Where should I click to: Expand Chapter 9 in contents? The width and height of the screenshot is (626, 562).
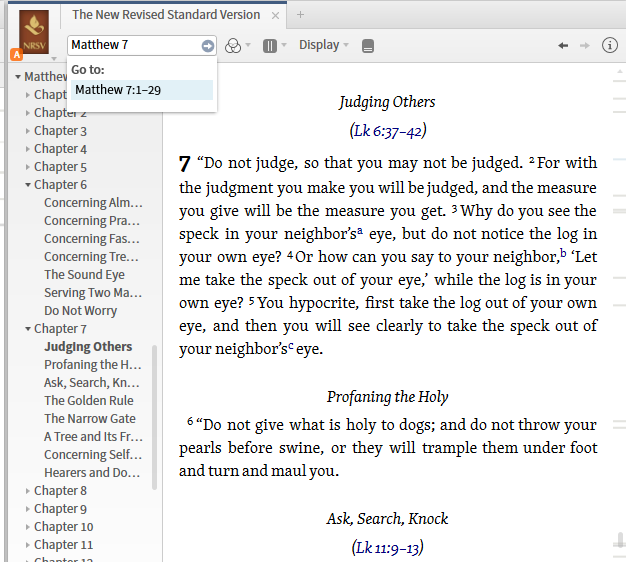[28, 509]
